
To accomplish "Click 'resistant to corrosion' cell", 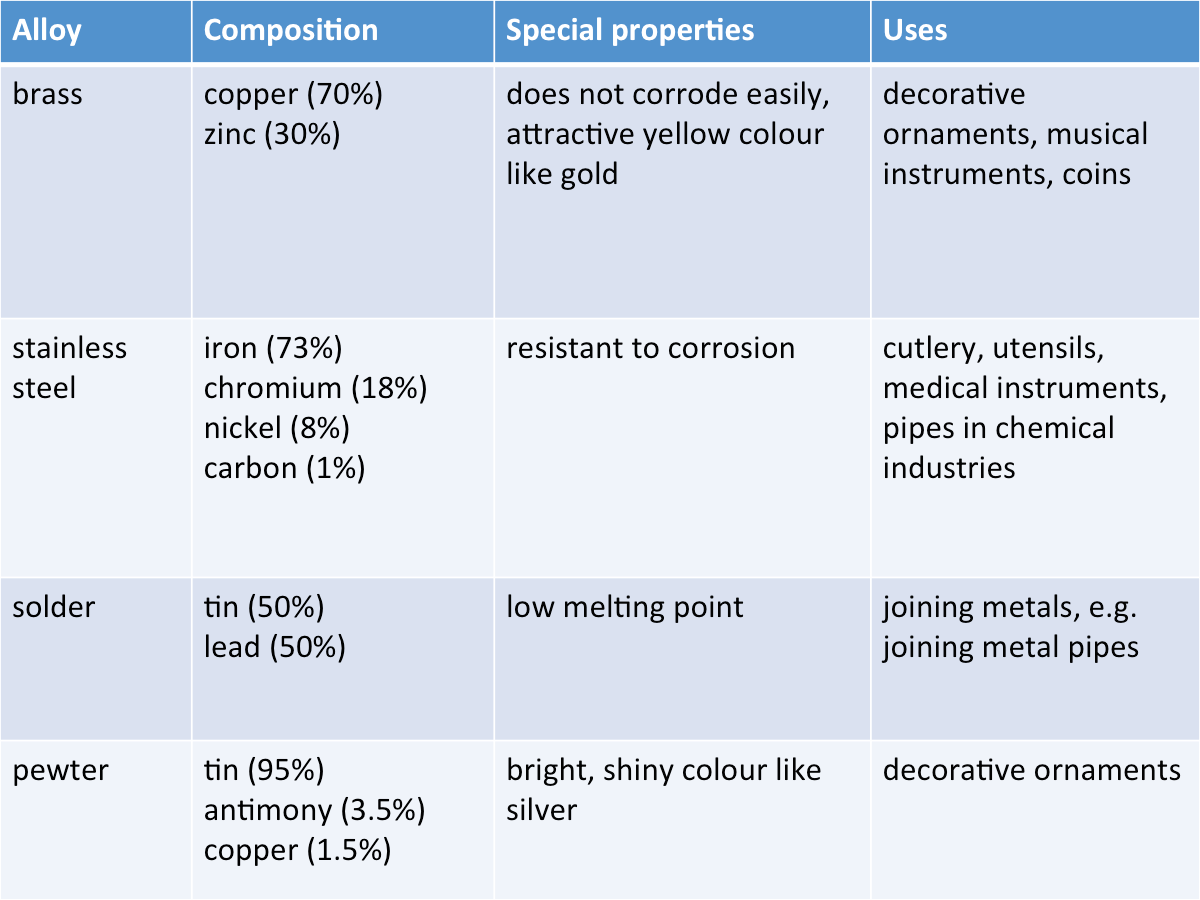I will [650, 348].
